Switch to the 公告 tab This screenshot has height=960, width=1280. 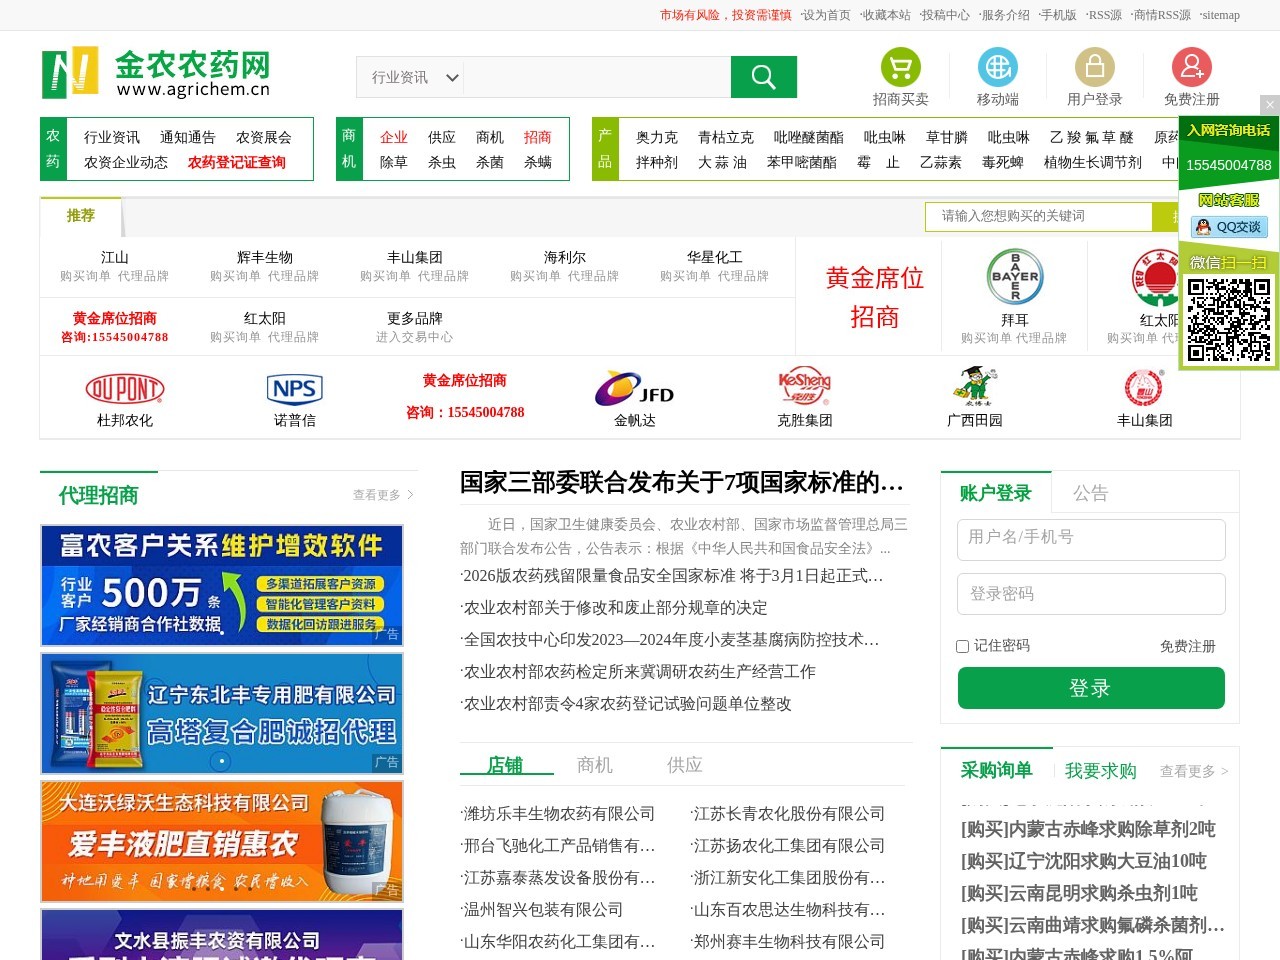[1090, 493]
